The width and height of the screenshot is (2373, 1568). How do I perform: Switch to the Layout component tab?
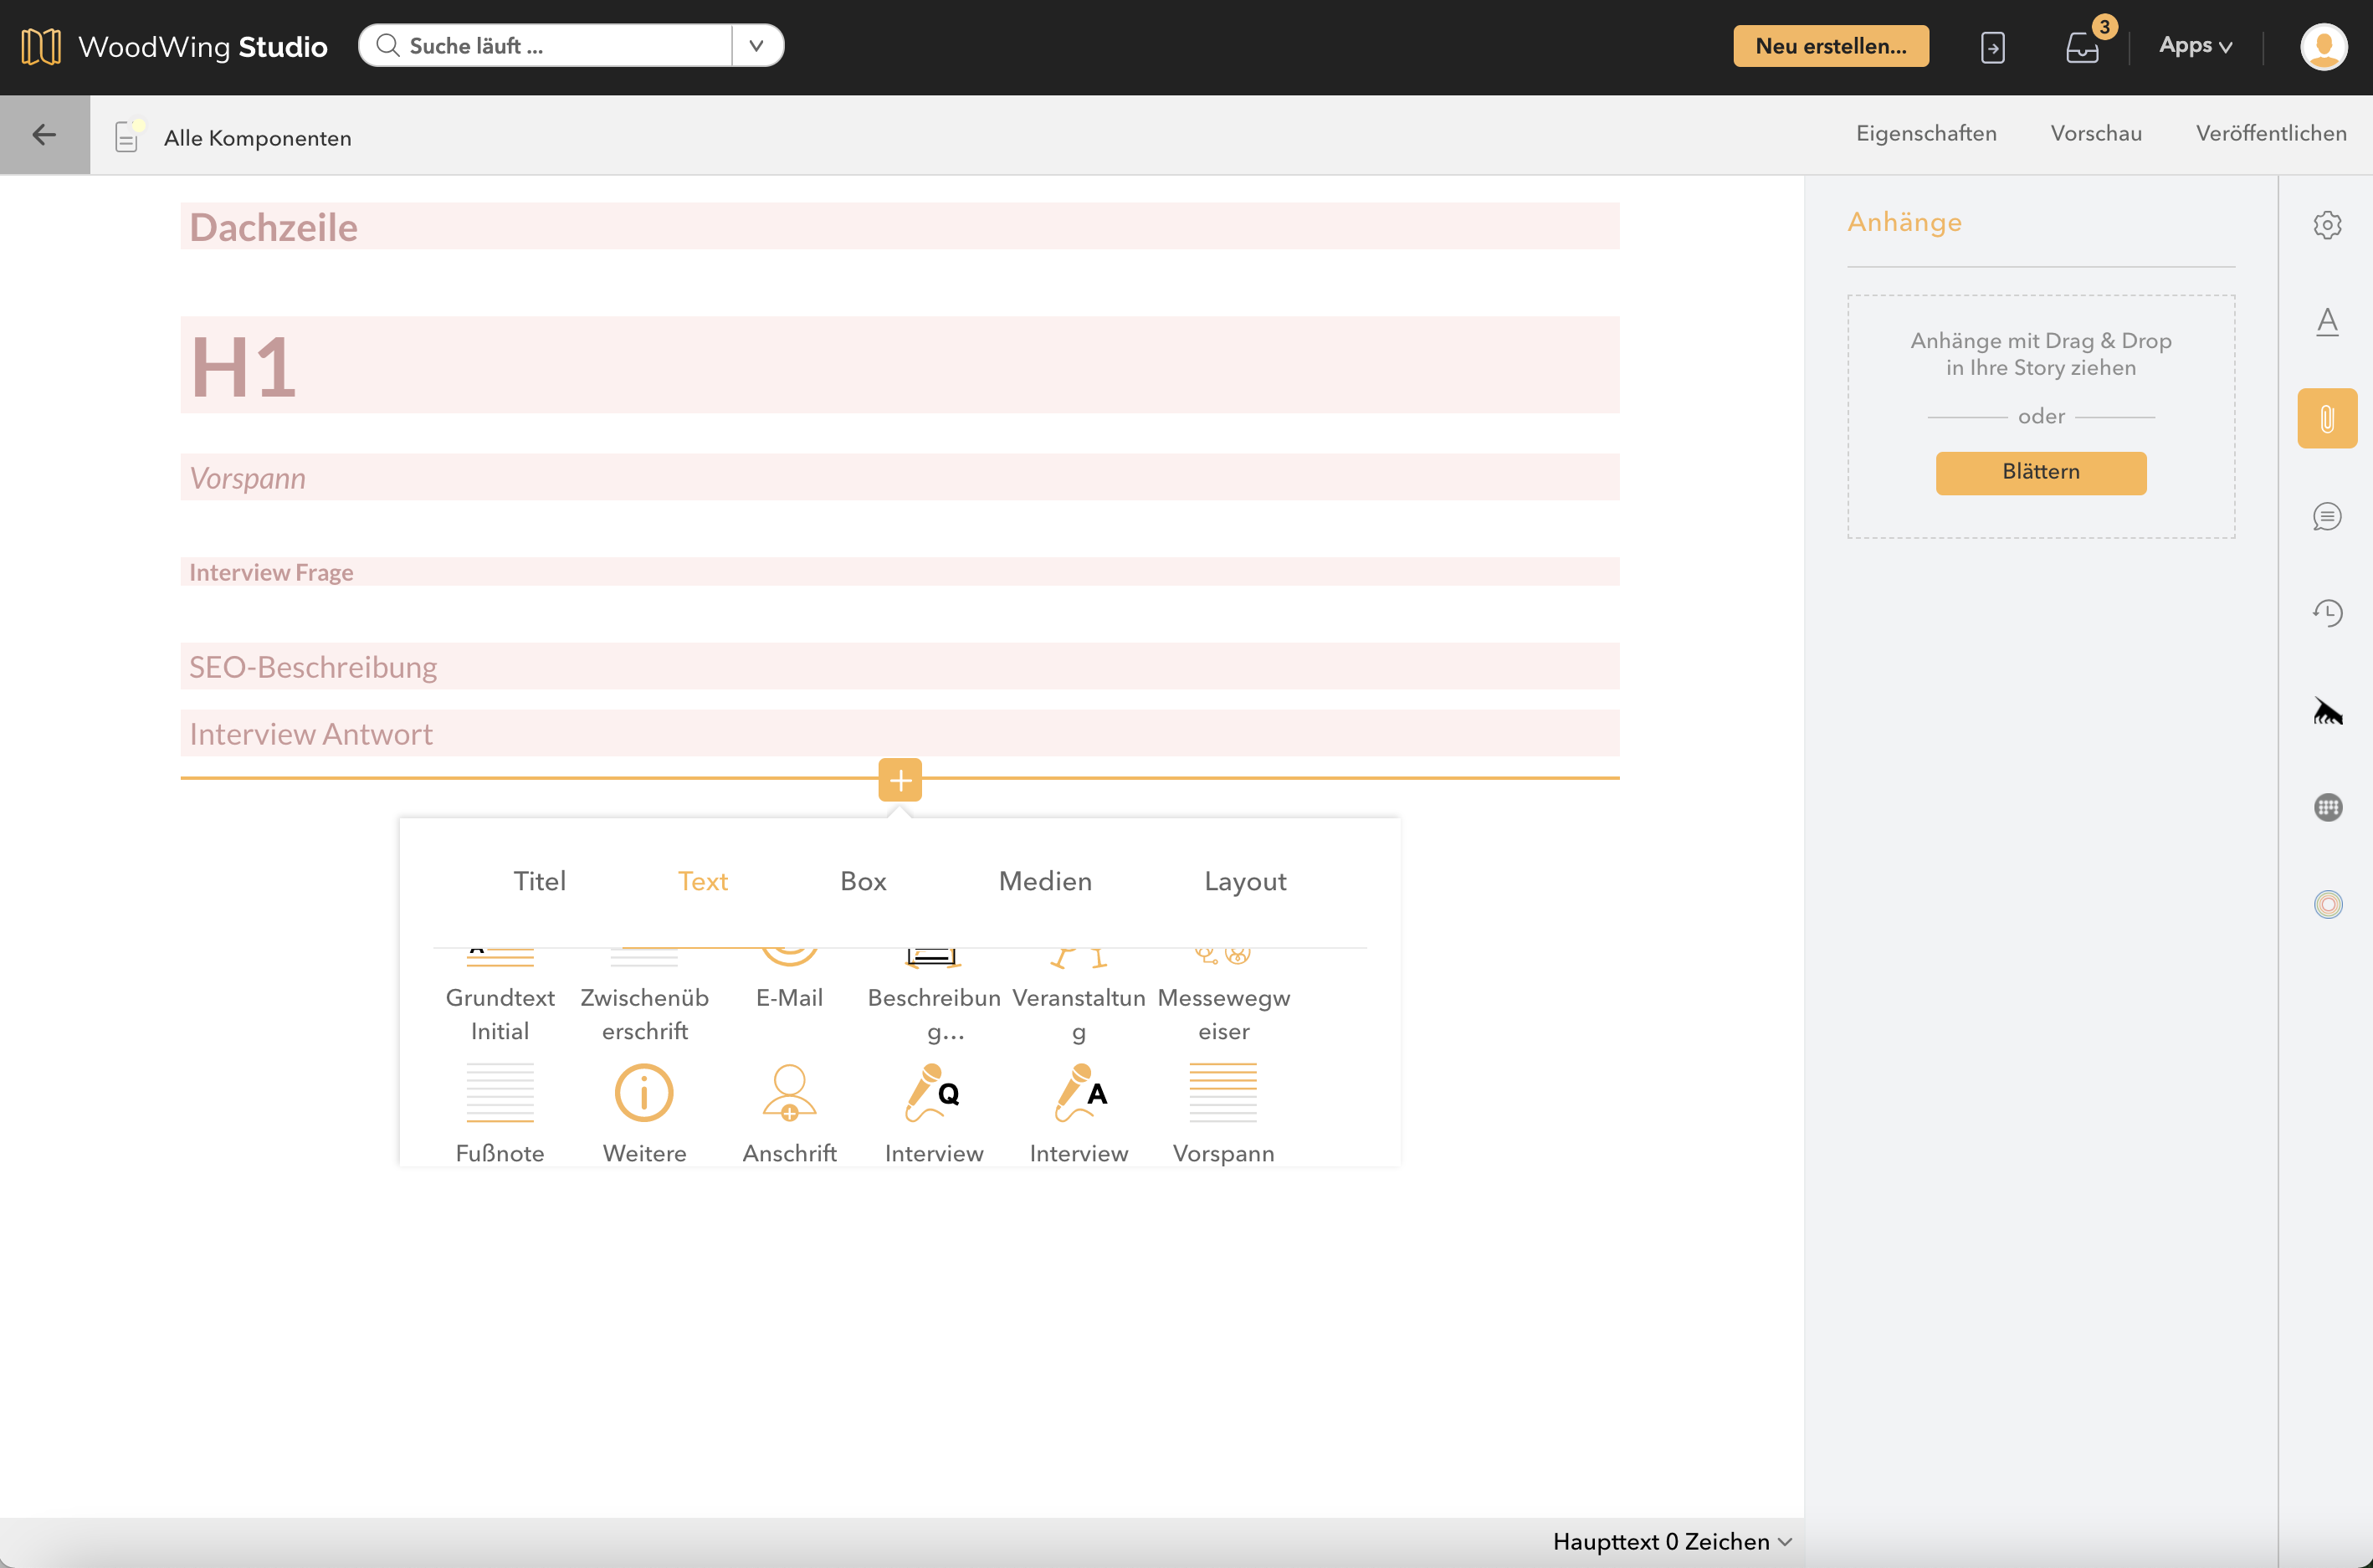click(1245, 881)
